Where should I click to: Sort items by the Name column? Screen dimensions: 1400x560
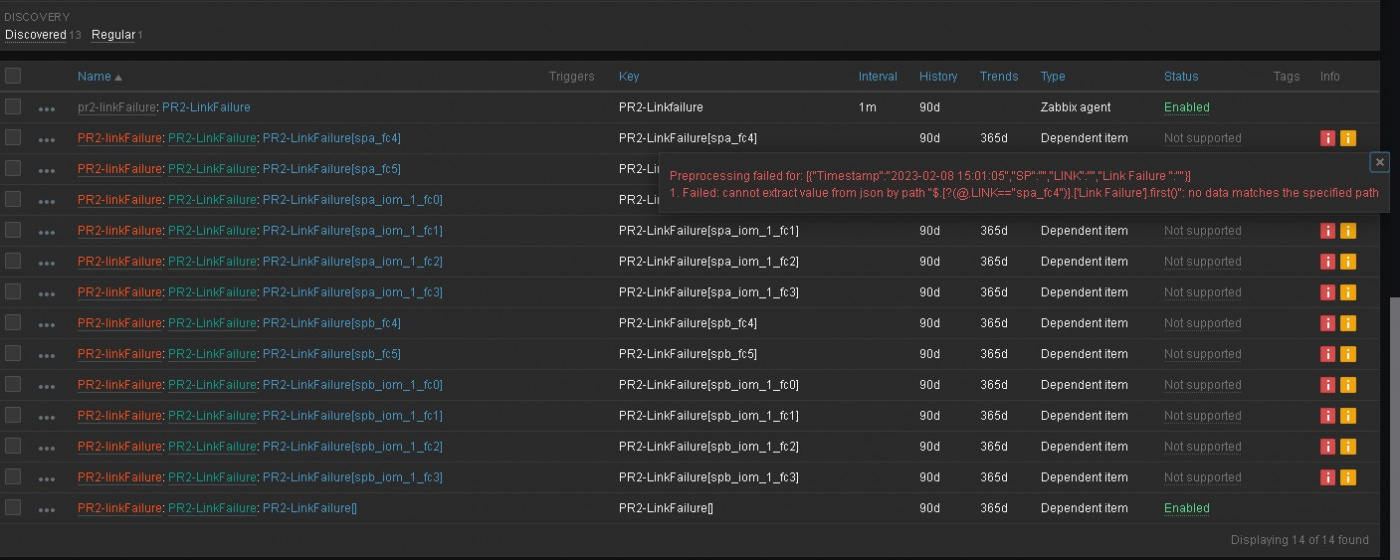94,77
